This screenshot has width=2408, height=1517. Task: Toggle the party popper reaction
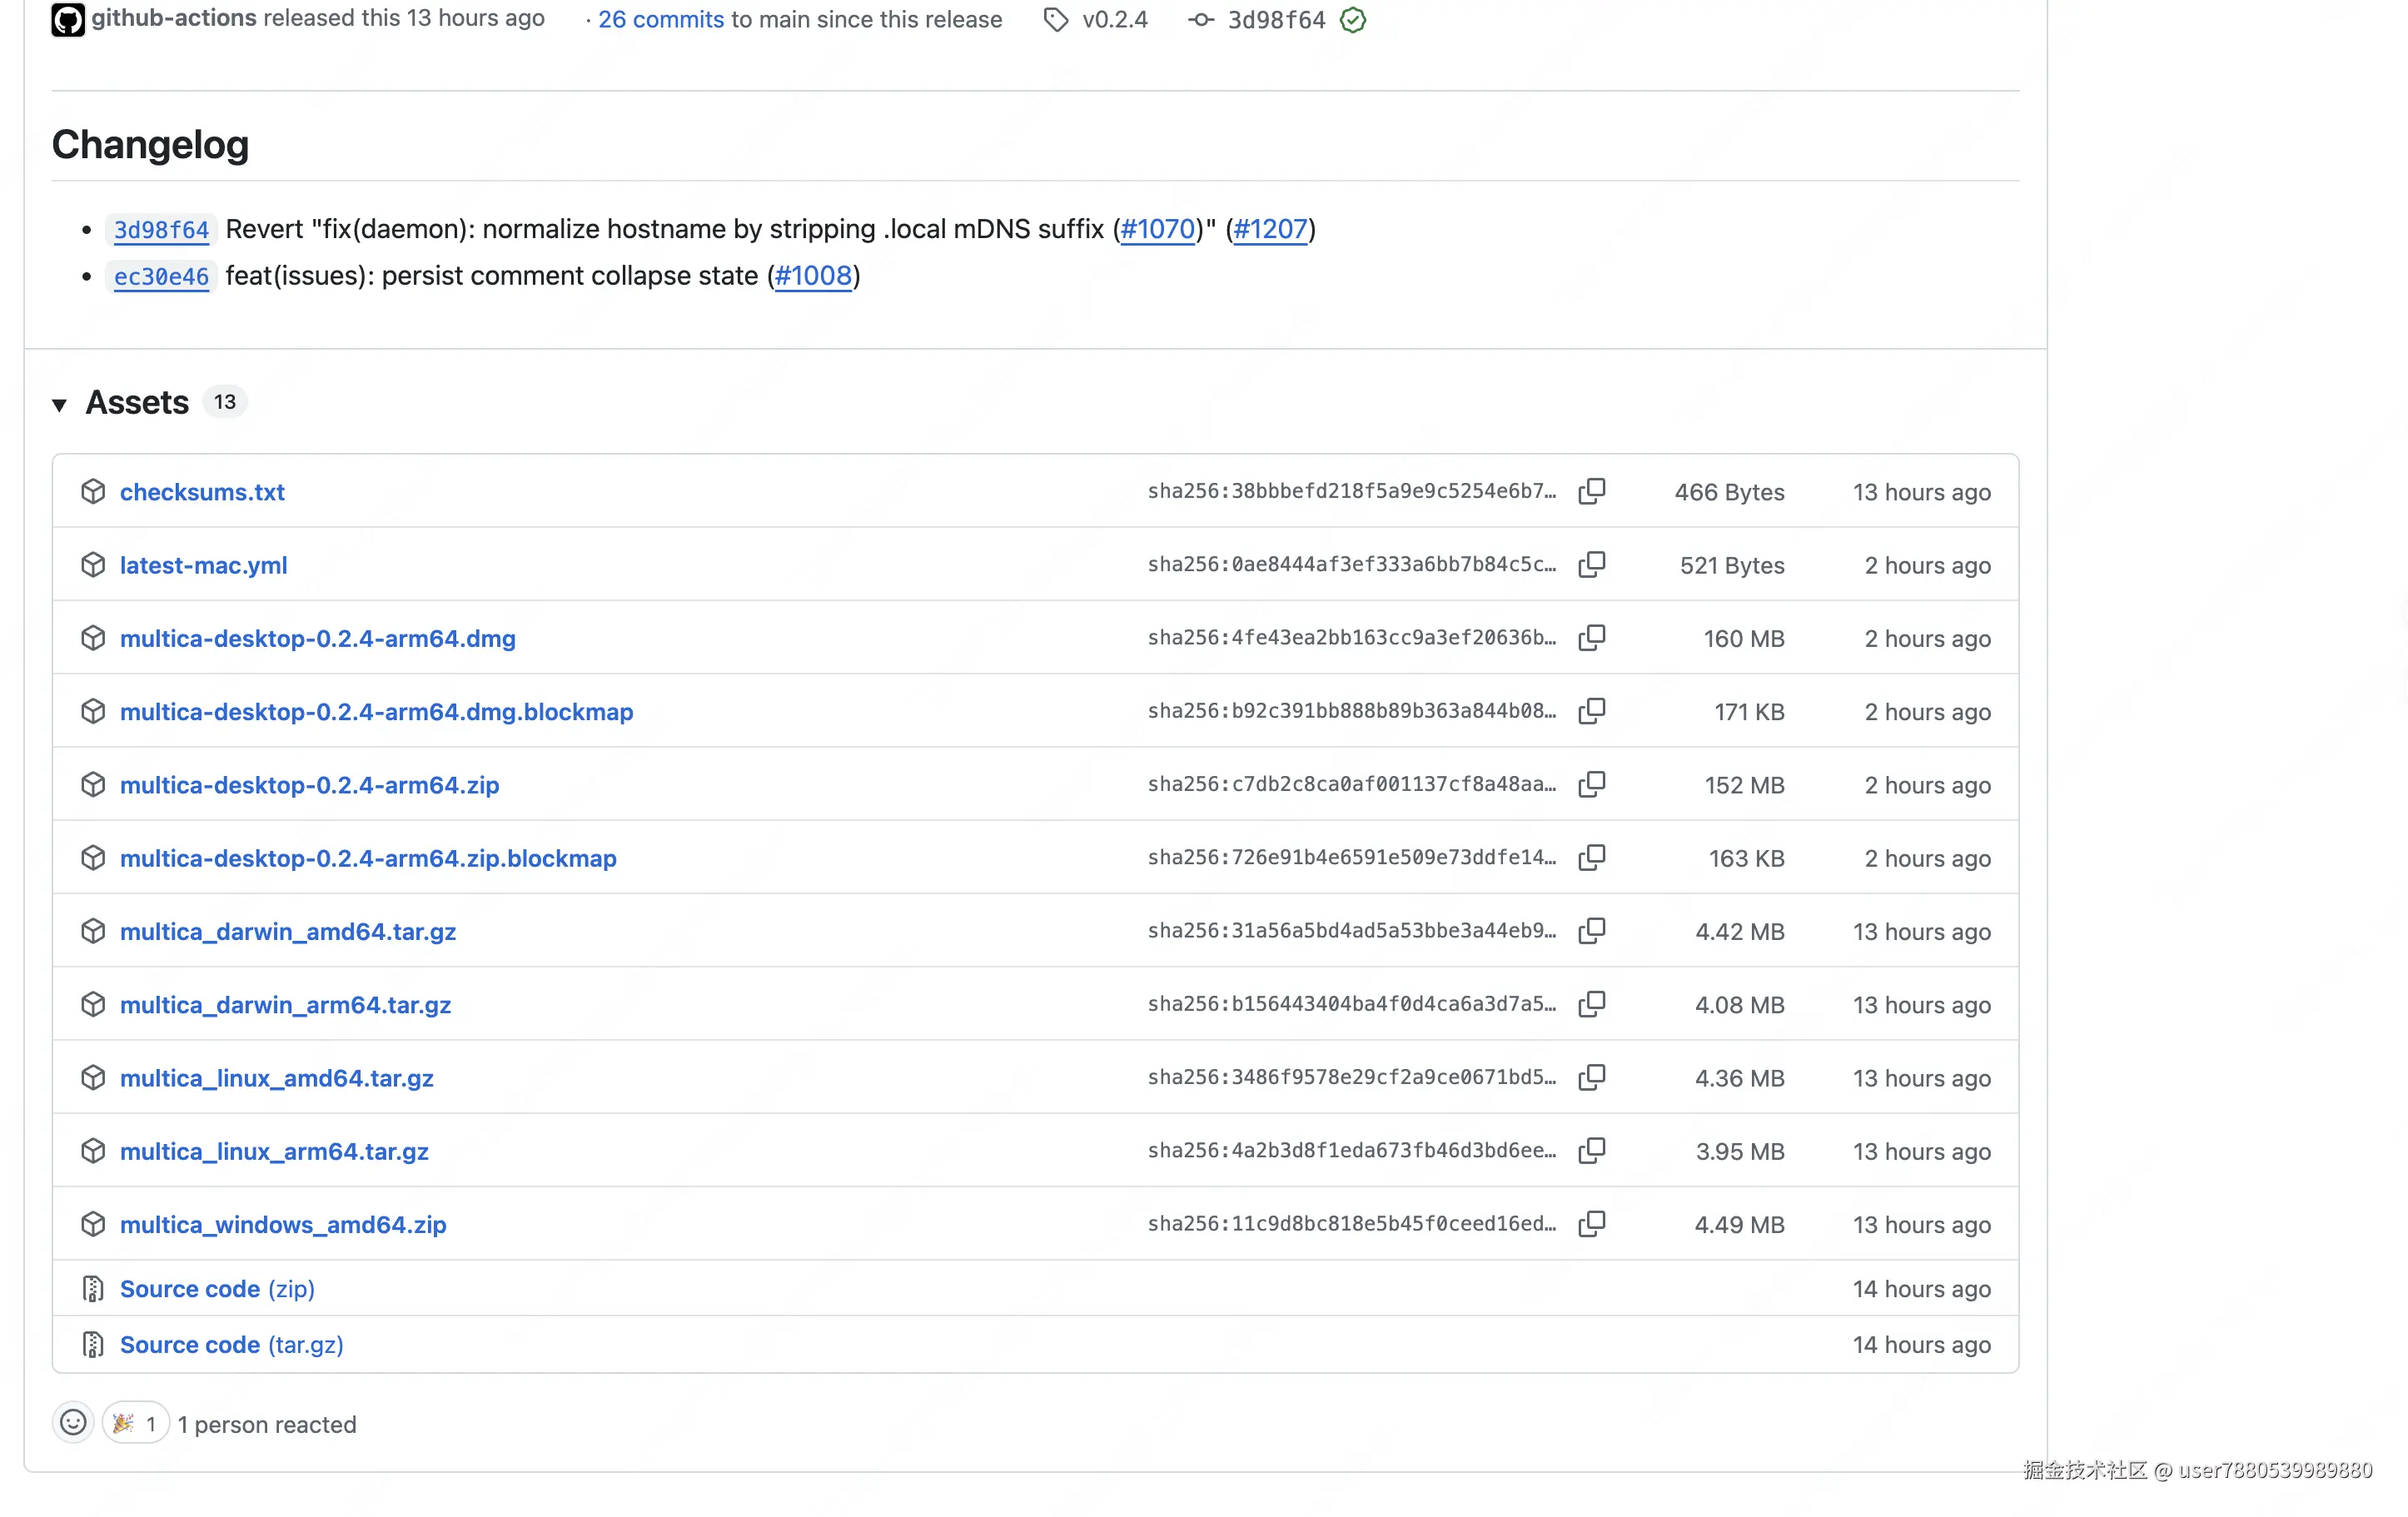(135, 1422)
